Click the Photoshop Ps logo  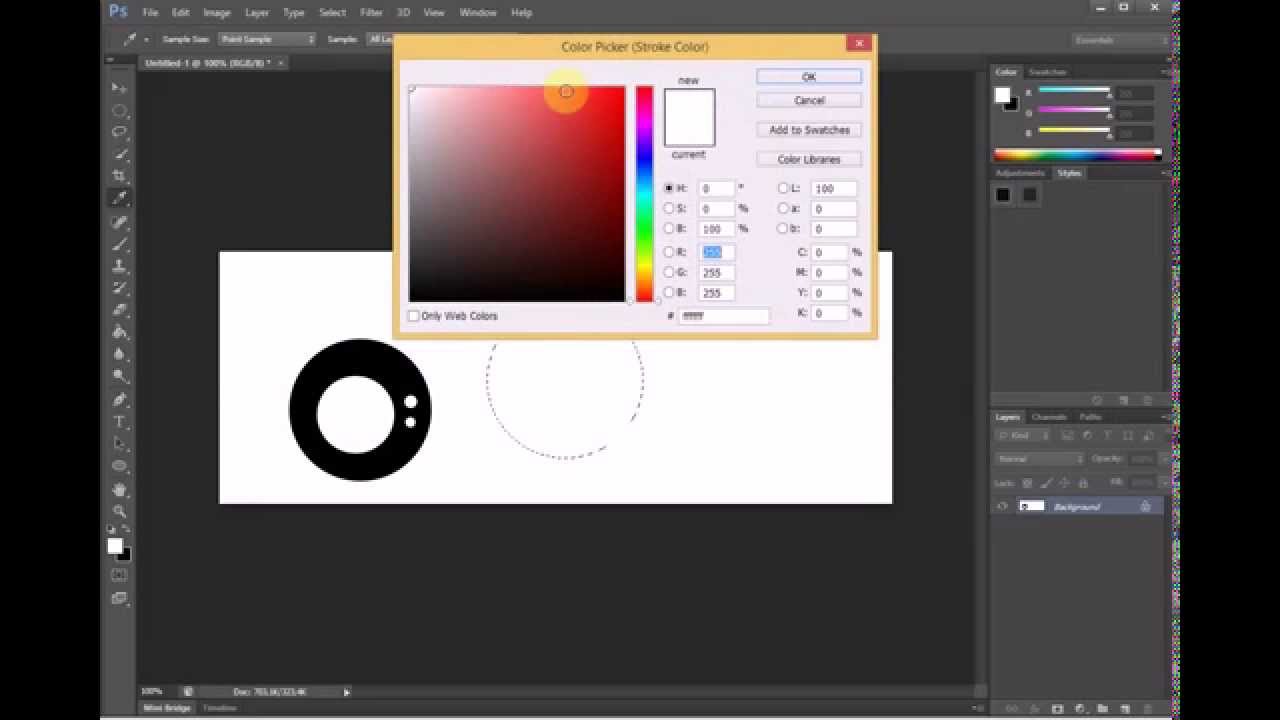tap(118, 12)
